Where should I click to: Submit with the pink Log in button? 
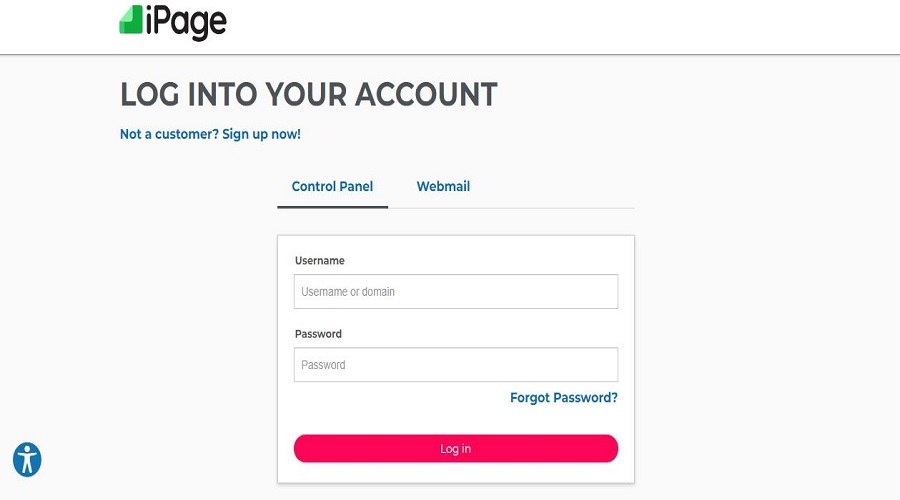(456, 448)
